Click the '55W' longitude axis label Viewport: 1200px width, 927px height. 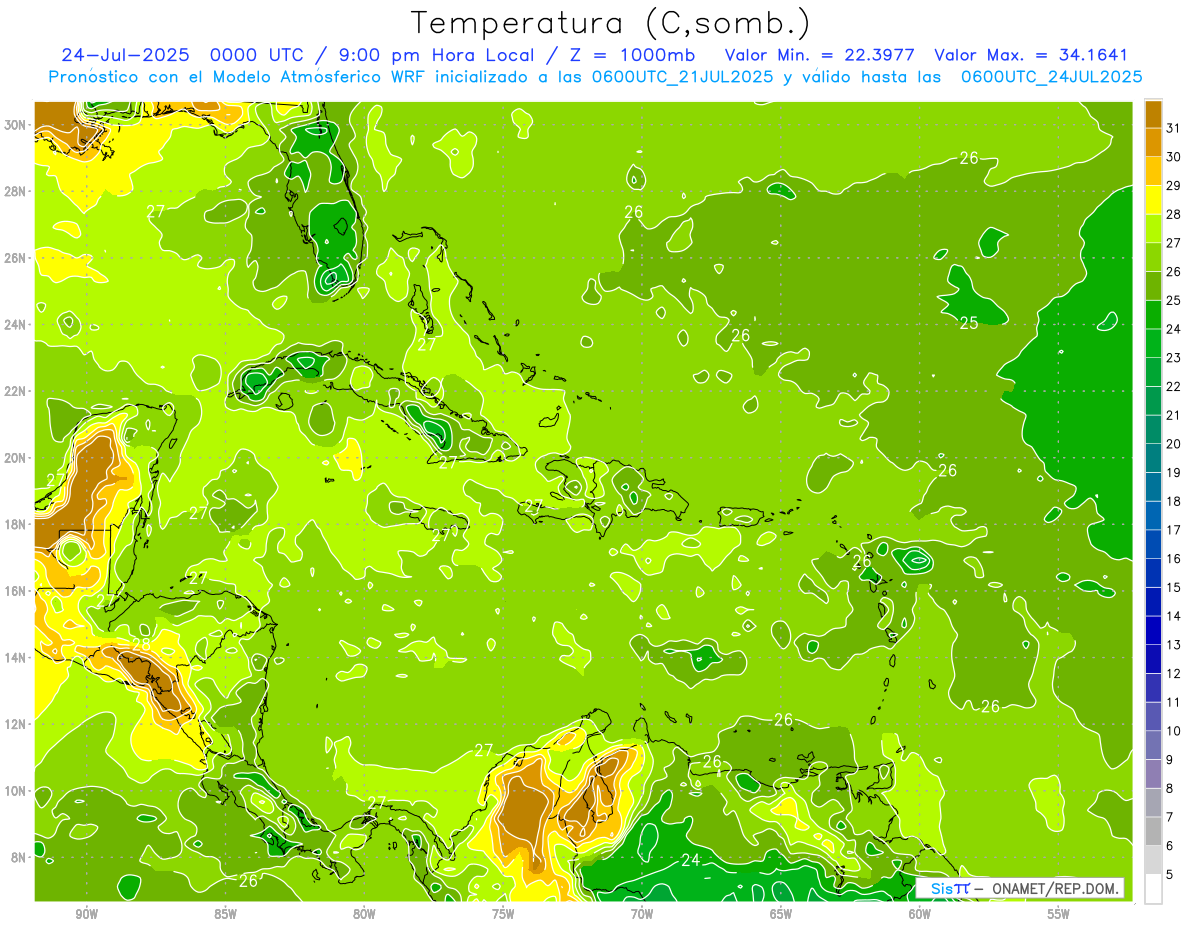(x=1059, y=914)
